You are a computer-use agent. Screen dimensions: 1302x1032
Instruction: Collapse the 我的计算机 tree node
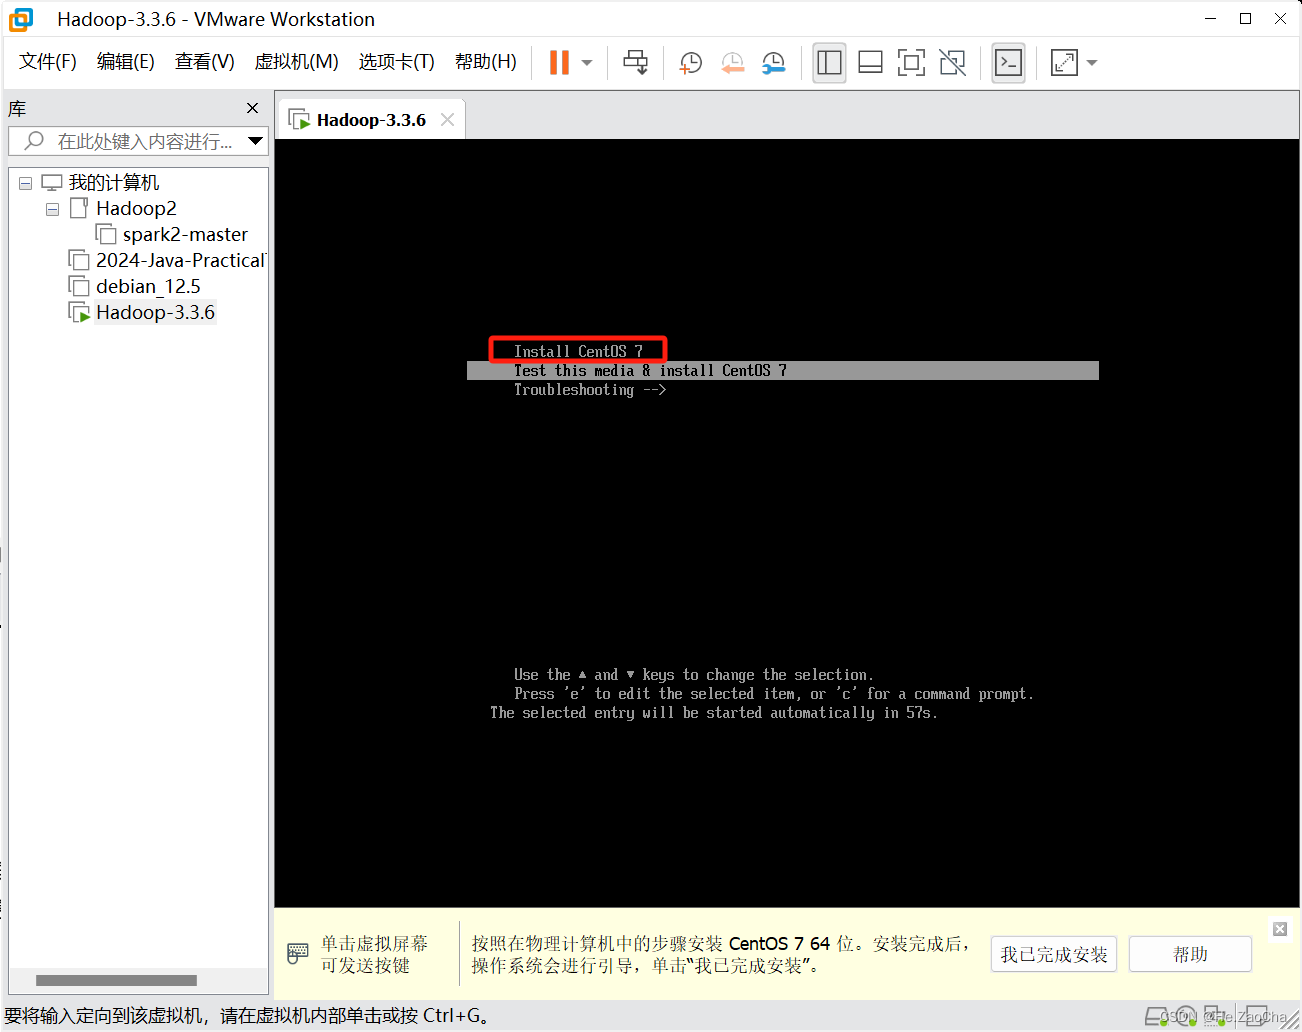(x=26, y=183)
